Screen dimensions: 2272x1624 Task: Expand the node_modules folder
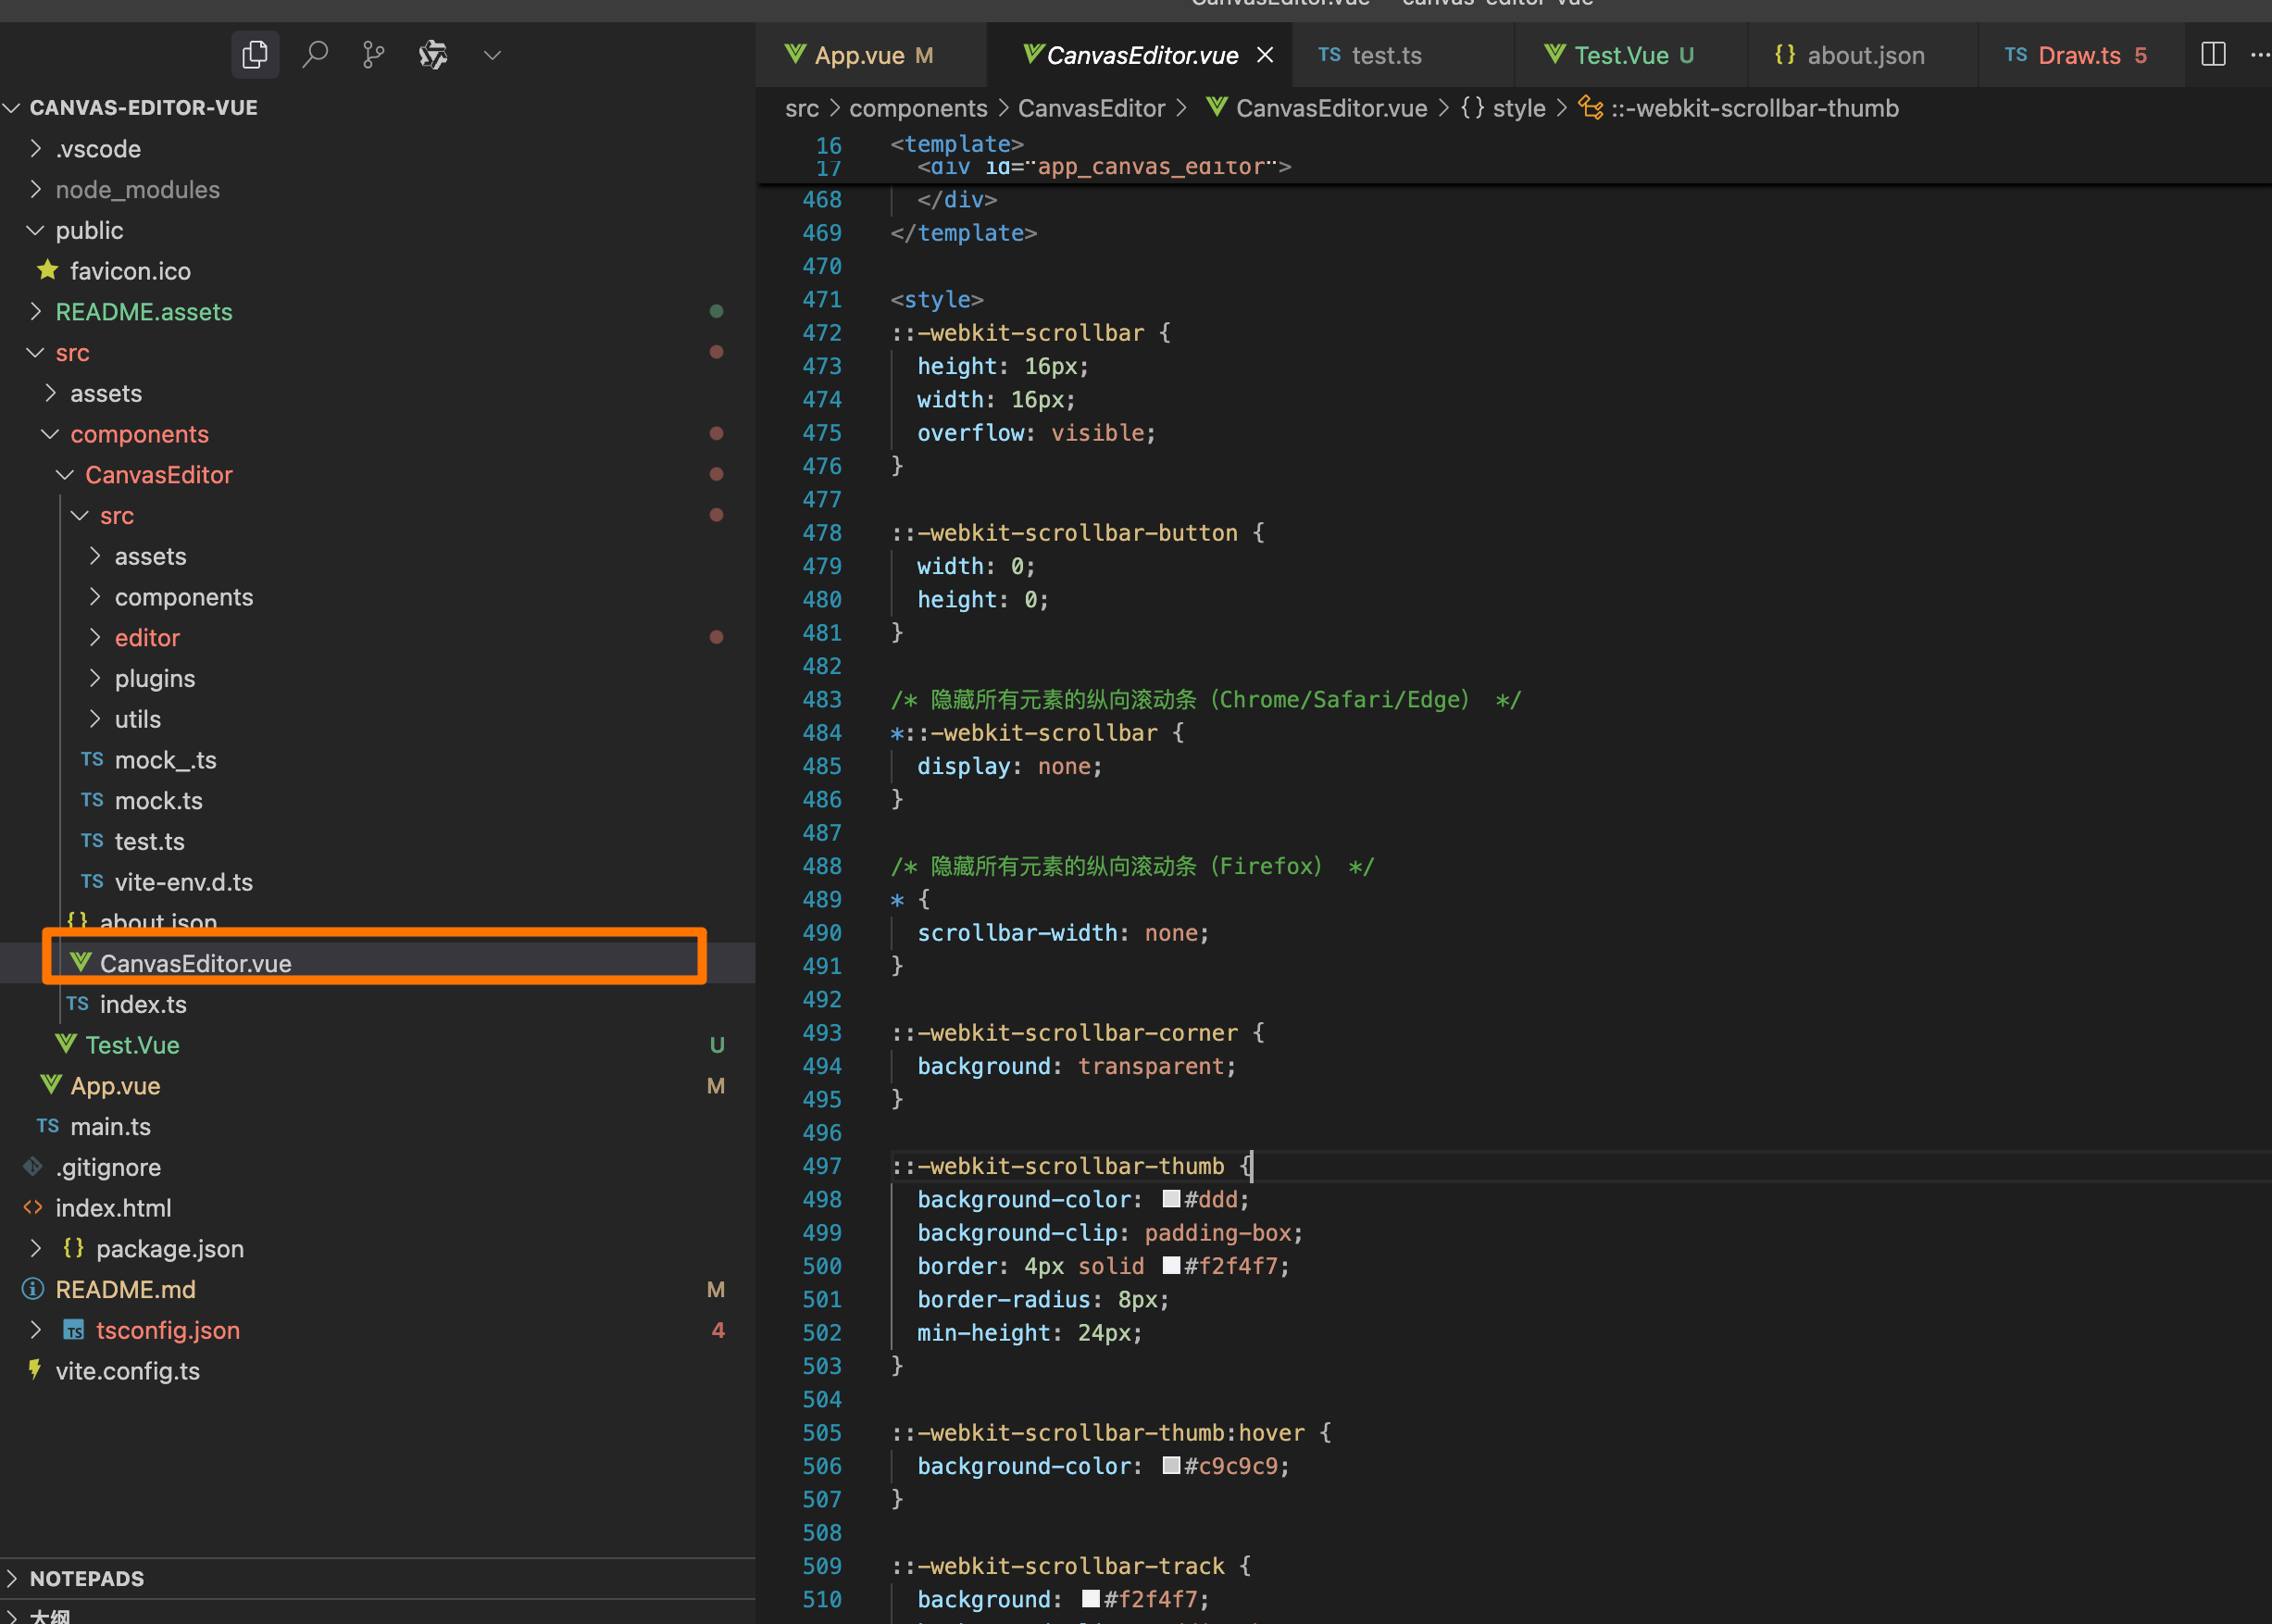click(x=137, y=189)
